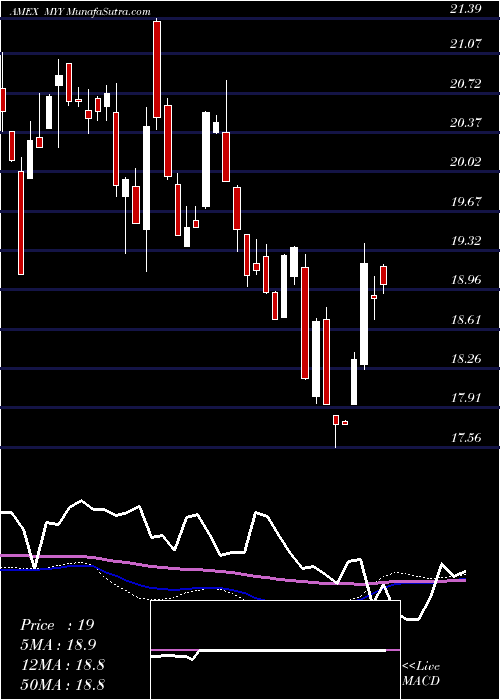Select the 18.26 price axis label
This screenshot has width=500, height=700.
coord(466,359)
